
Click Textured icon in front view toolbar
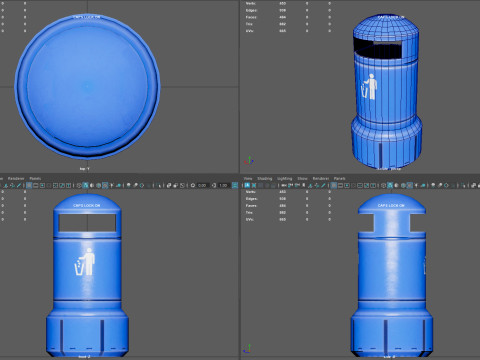[105, 185]
